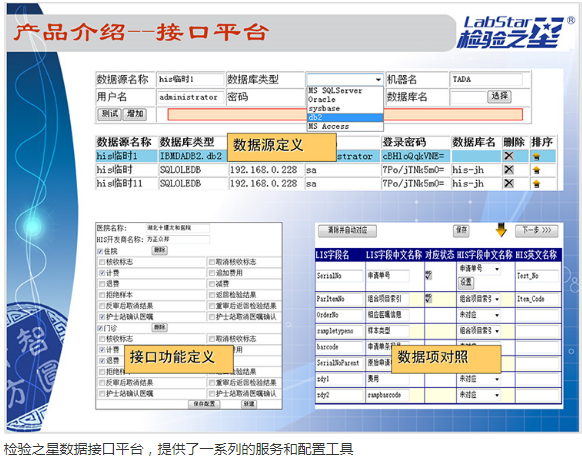
Task: Choose Oracle from database type list
Action: pyautogui.click(x=345, y=99)
